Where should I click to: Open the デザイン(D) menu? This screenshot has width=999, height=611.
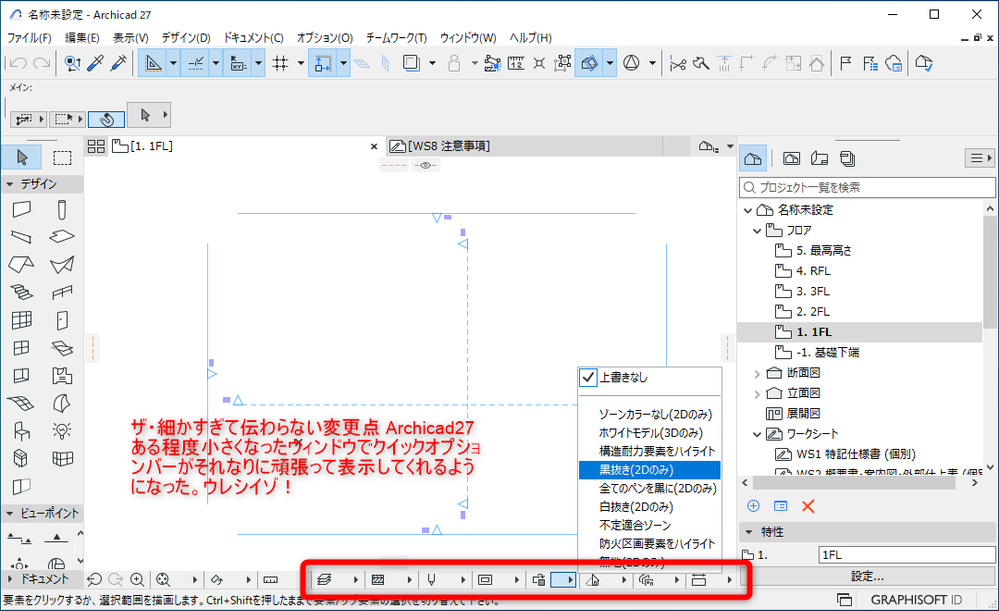(x=186, y=38)
